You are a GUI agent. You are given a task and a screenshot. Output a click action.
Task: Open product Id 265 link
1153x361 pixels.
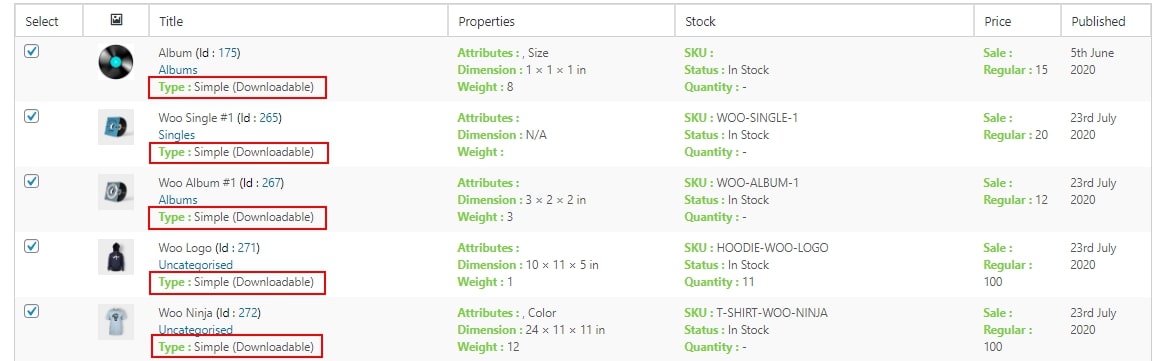[269, 118]
